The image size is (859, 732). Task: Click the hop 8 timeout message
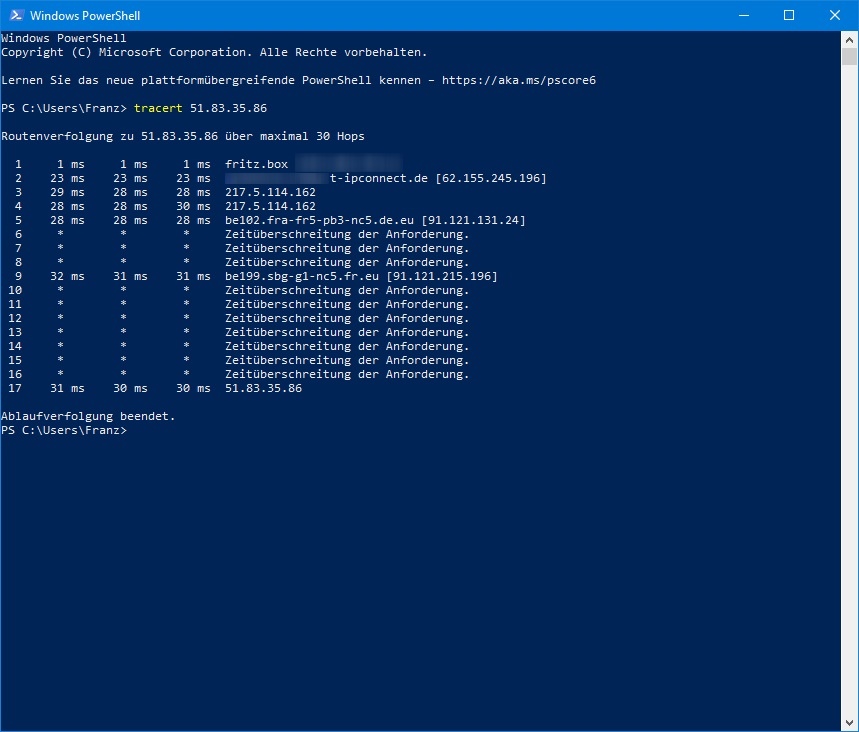coord(347,262)
